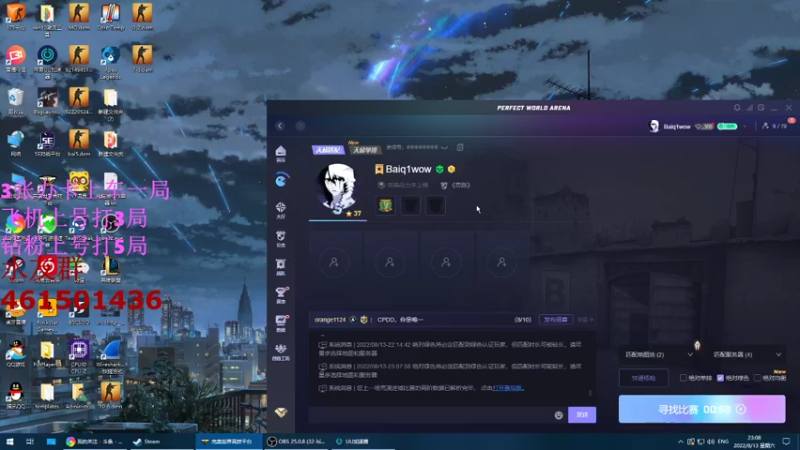Switch input language from ENG in the tray
Viewport: 800px width, 450px height.
723,442
